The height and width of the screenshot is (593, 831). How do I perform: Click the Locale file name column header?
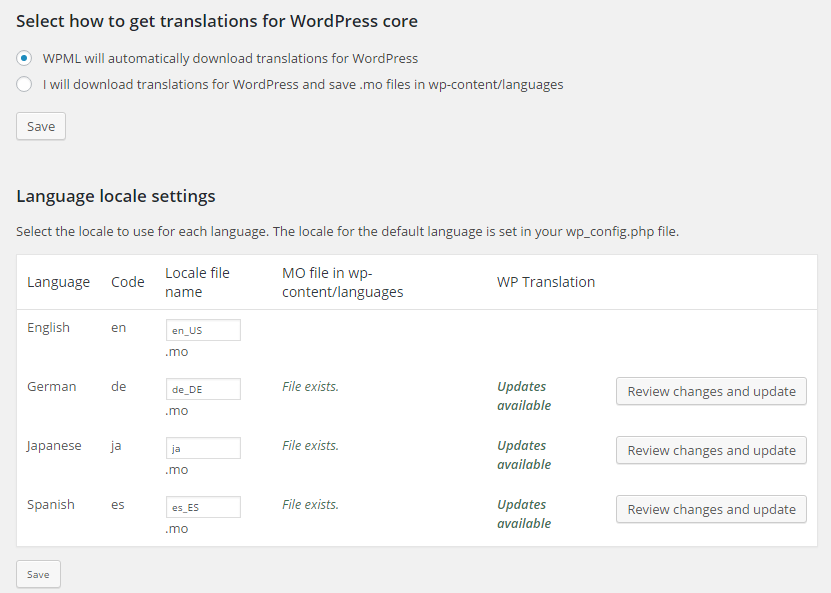pyautogui.click(x=197, y=282)
